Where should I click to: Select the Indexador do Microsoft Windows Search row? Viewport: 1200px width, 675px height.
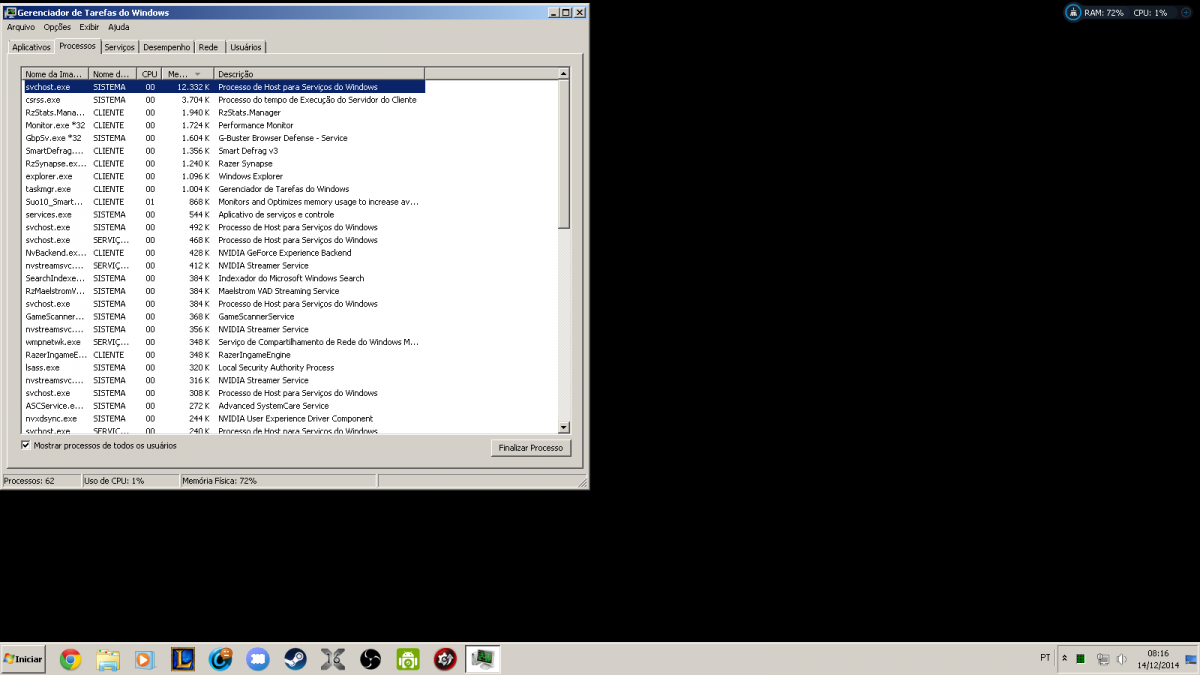click(x=224, y=278)
